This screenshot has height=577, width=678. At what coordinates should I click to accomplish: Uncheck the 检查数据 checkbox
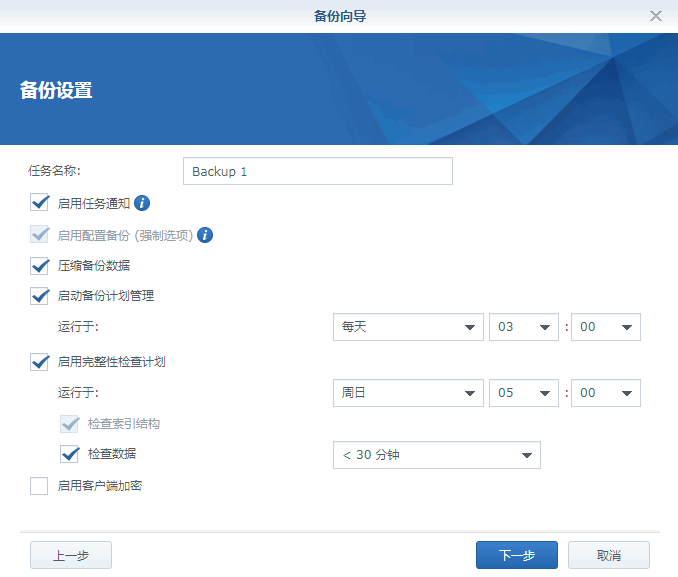pyautogui.click(x=70, y=454)
